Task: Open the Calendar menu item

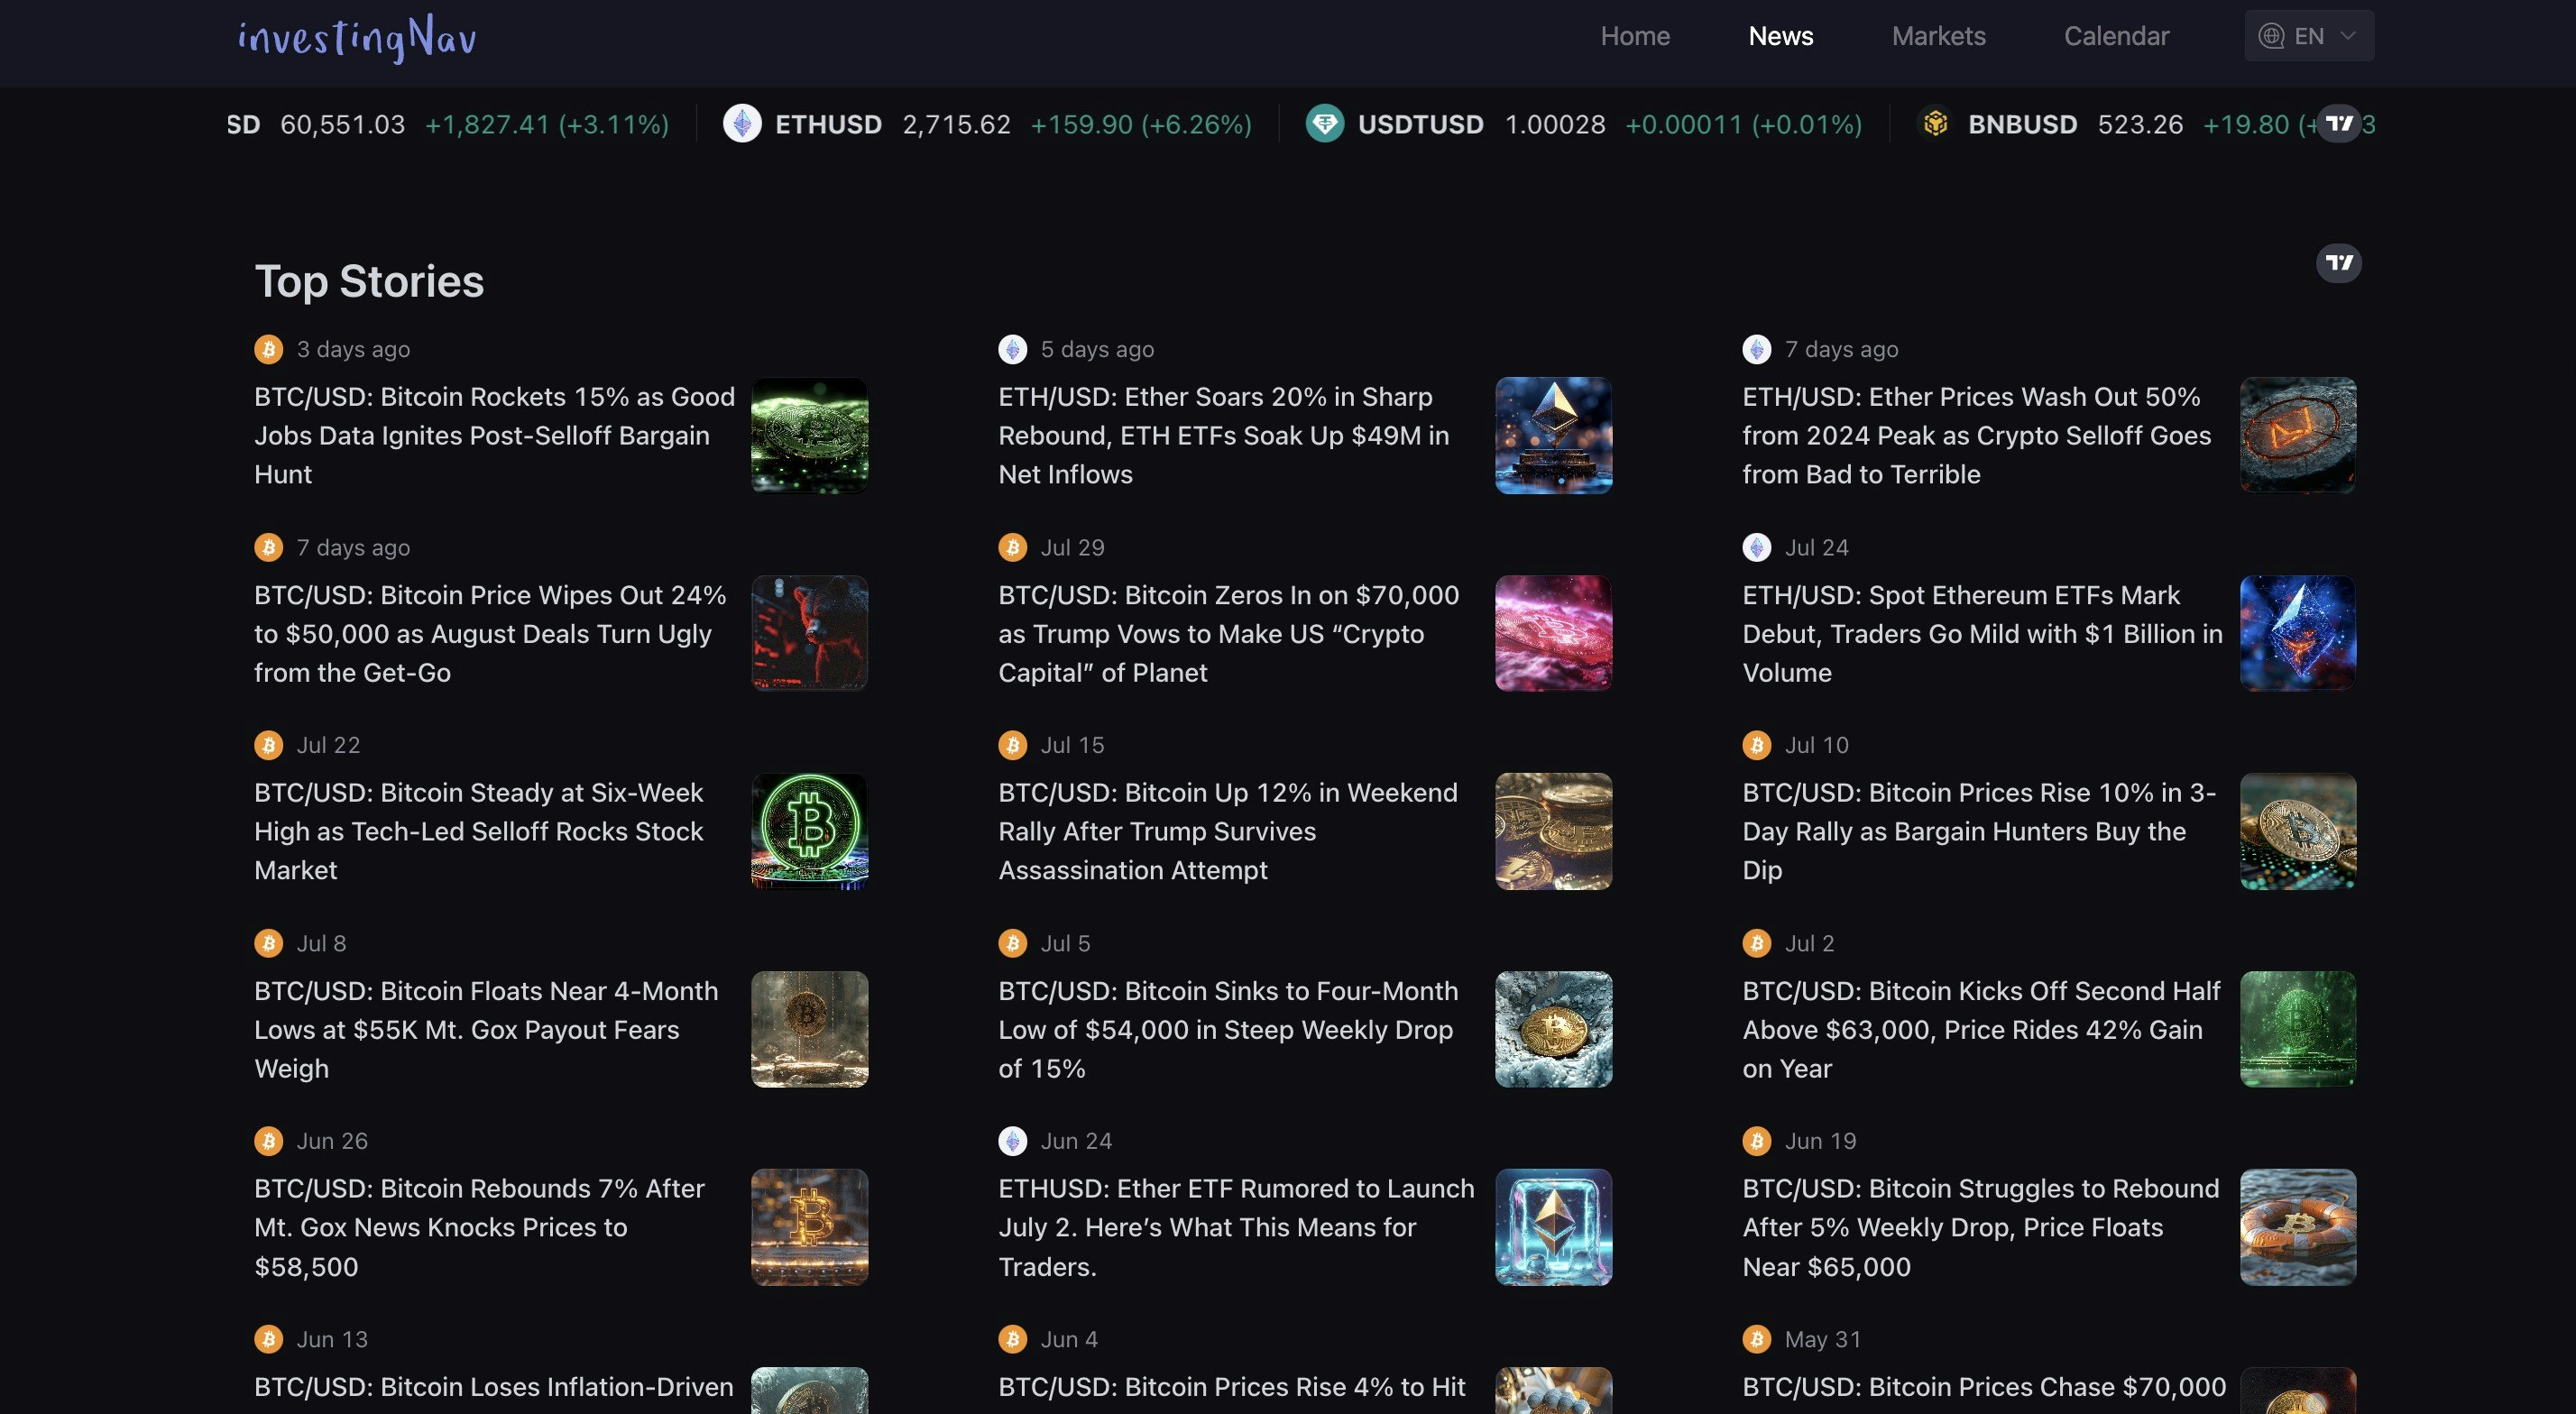Action: tap(2116, 36)
